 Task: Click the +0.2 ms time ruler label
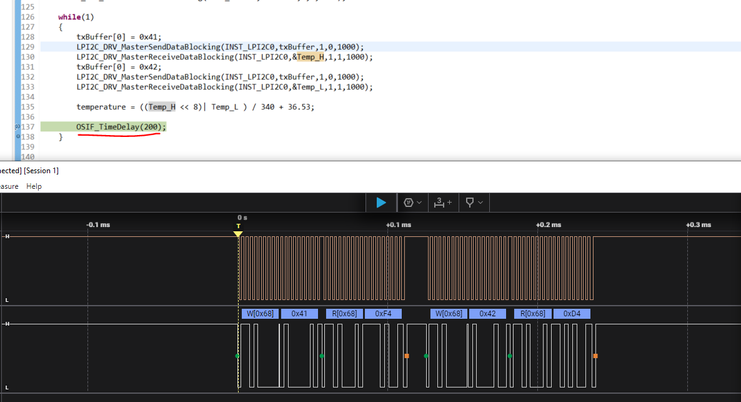point(549,225)
